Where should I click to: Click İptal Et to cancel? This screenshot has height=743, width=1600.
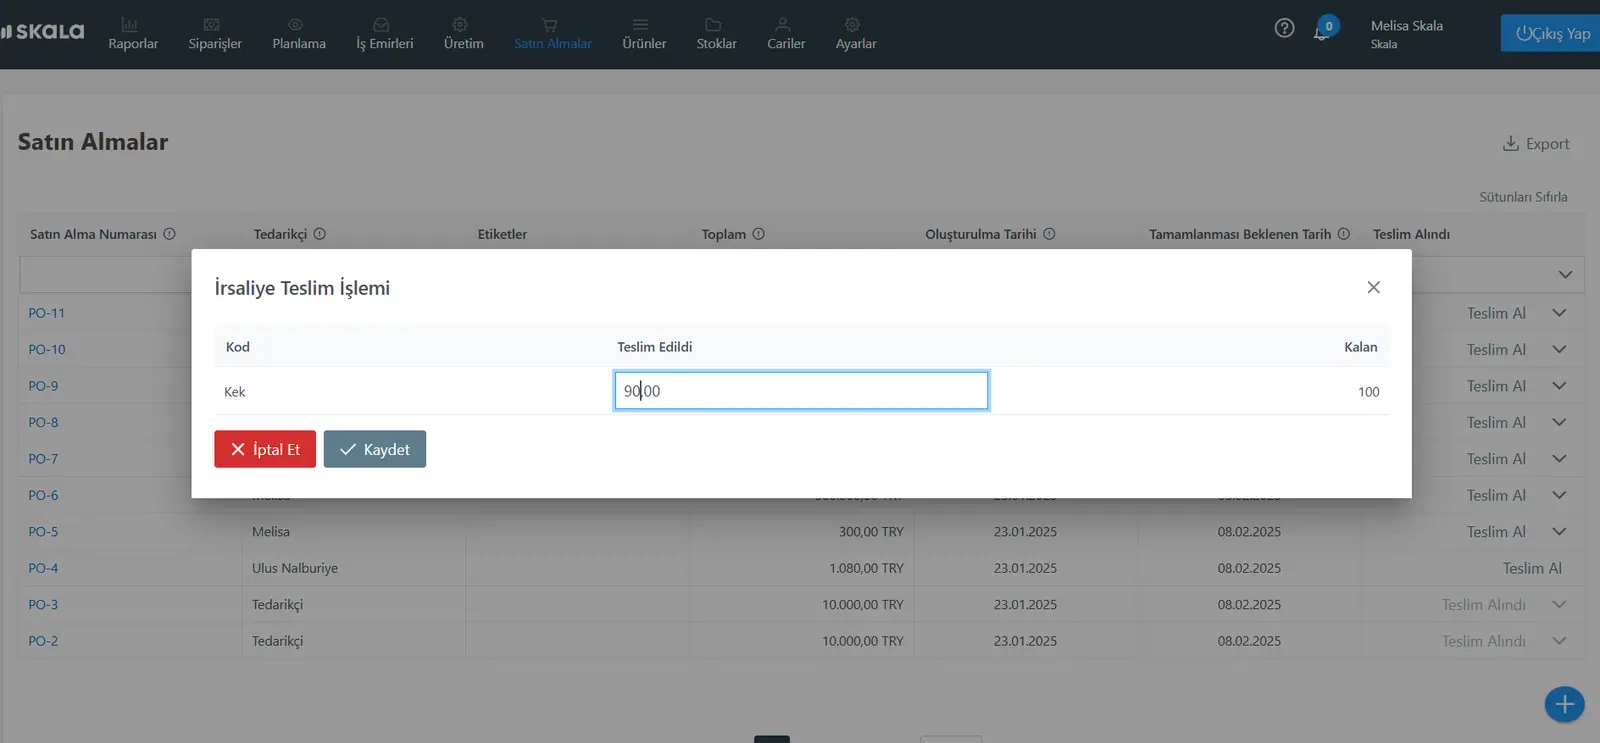pyautogui.click(x=265, y=449)
